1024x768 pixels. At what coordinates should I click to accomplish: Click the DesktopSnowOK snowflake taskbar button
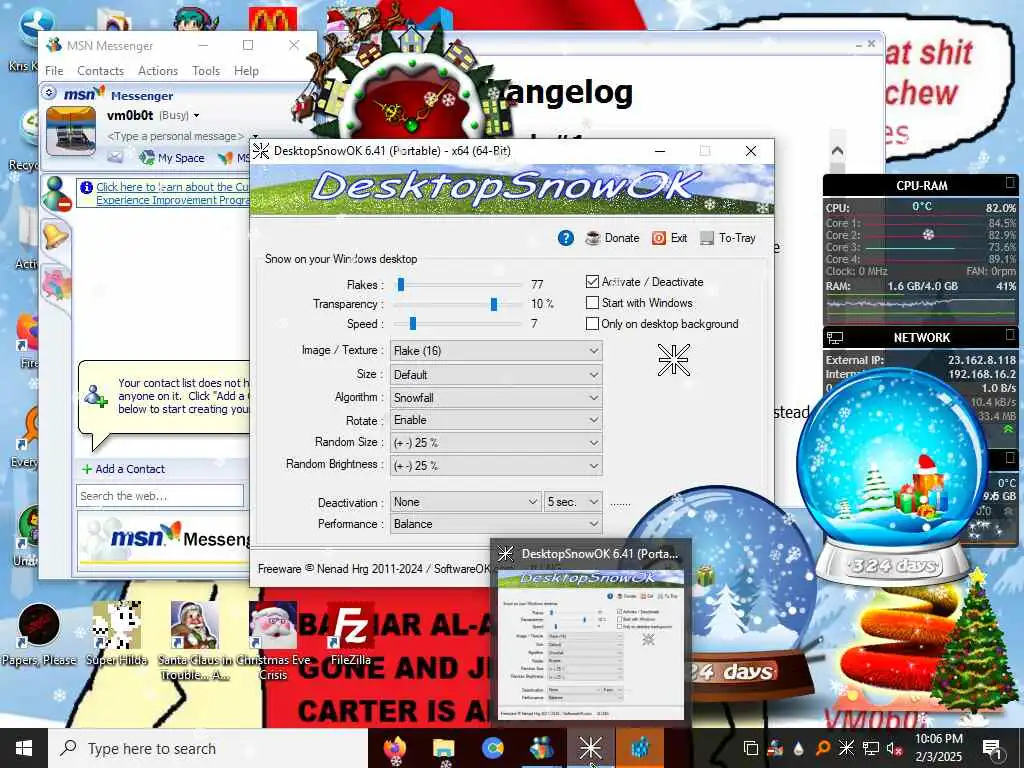590,748
